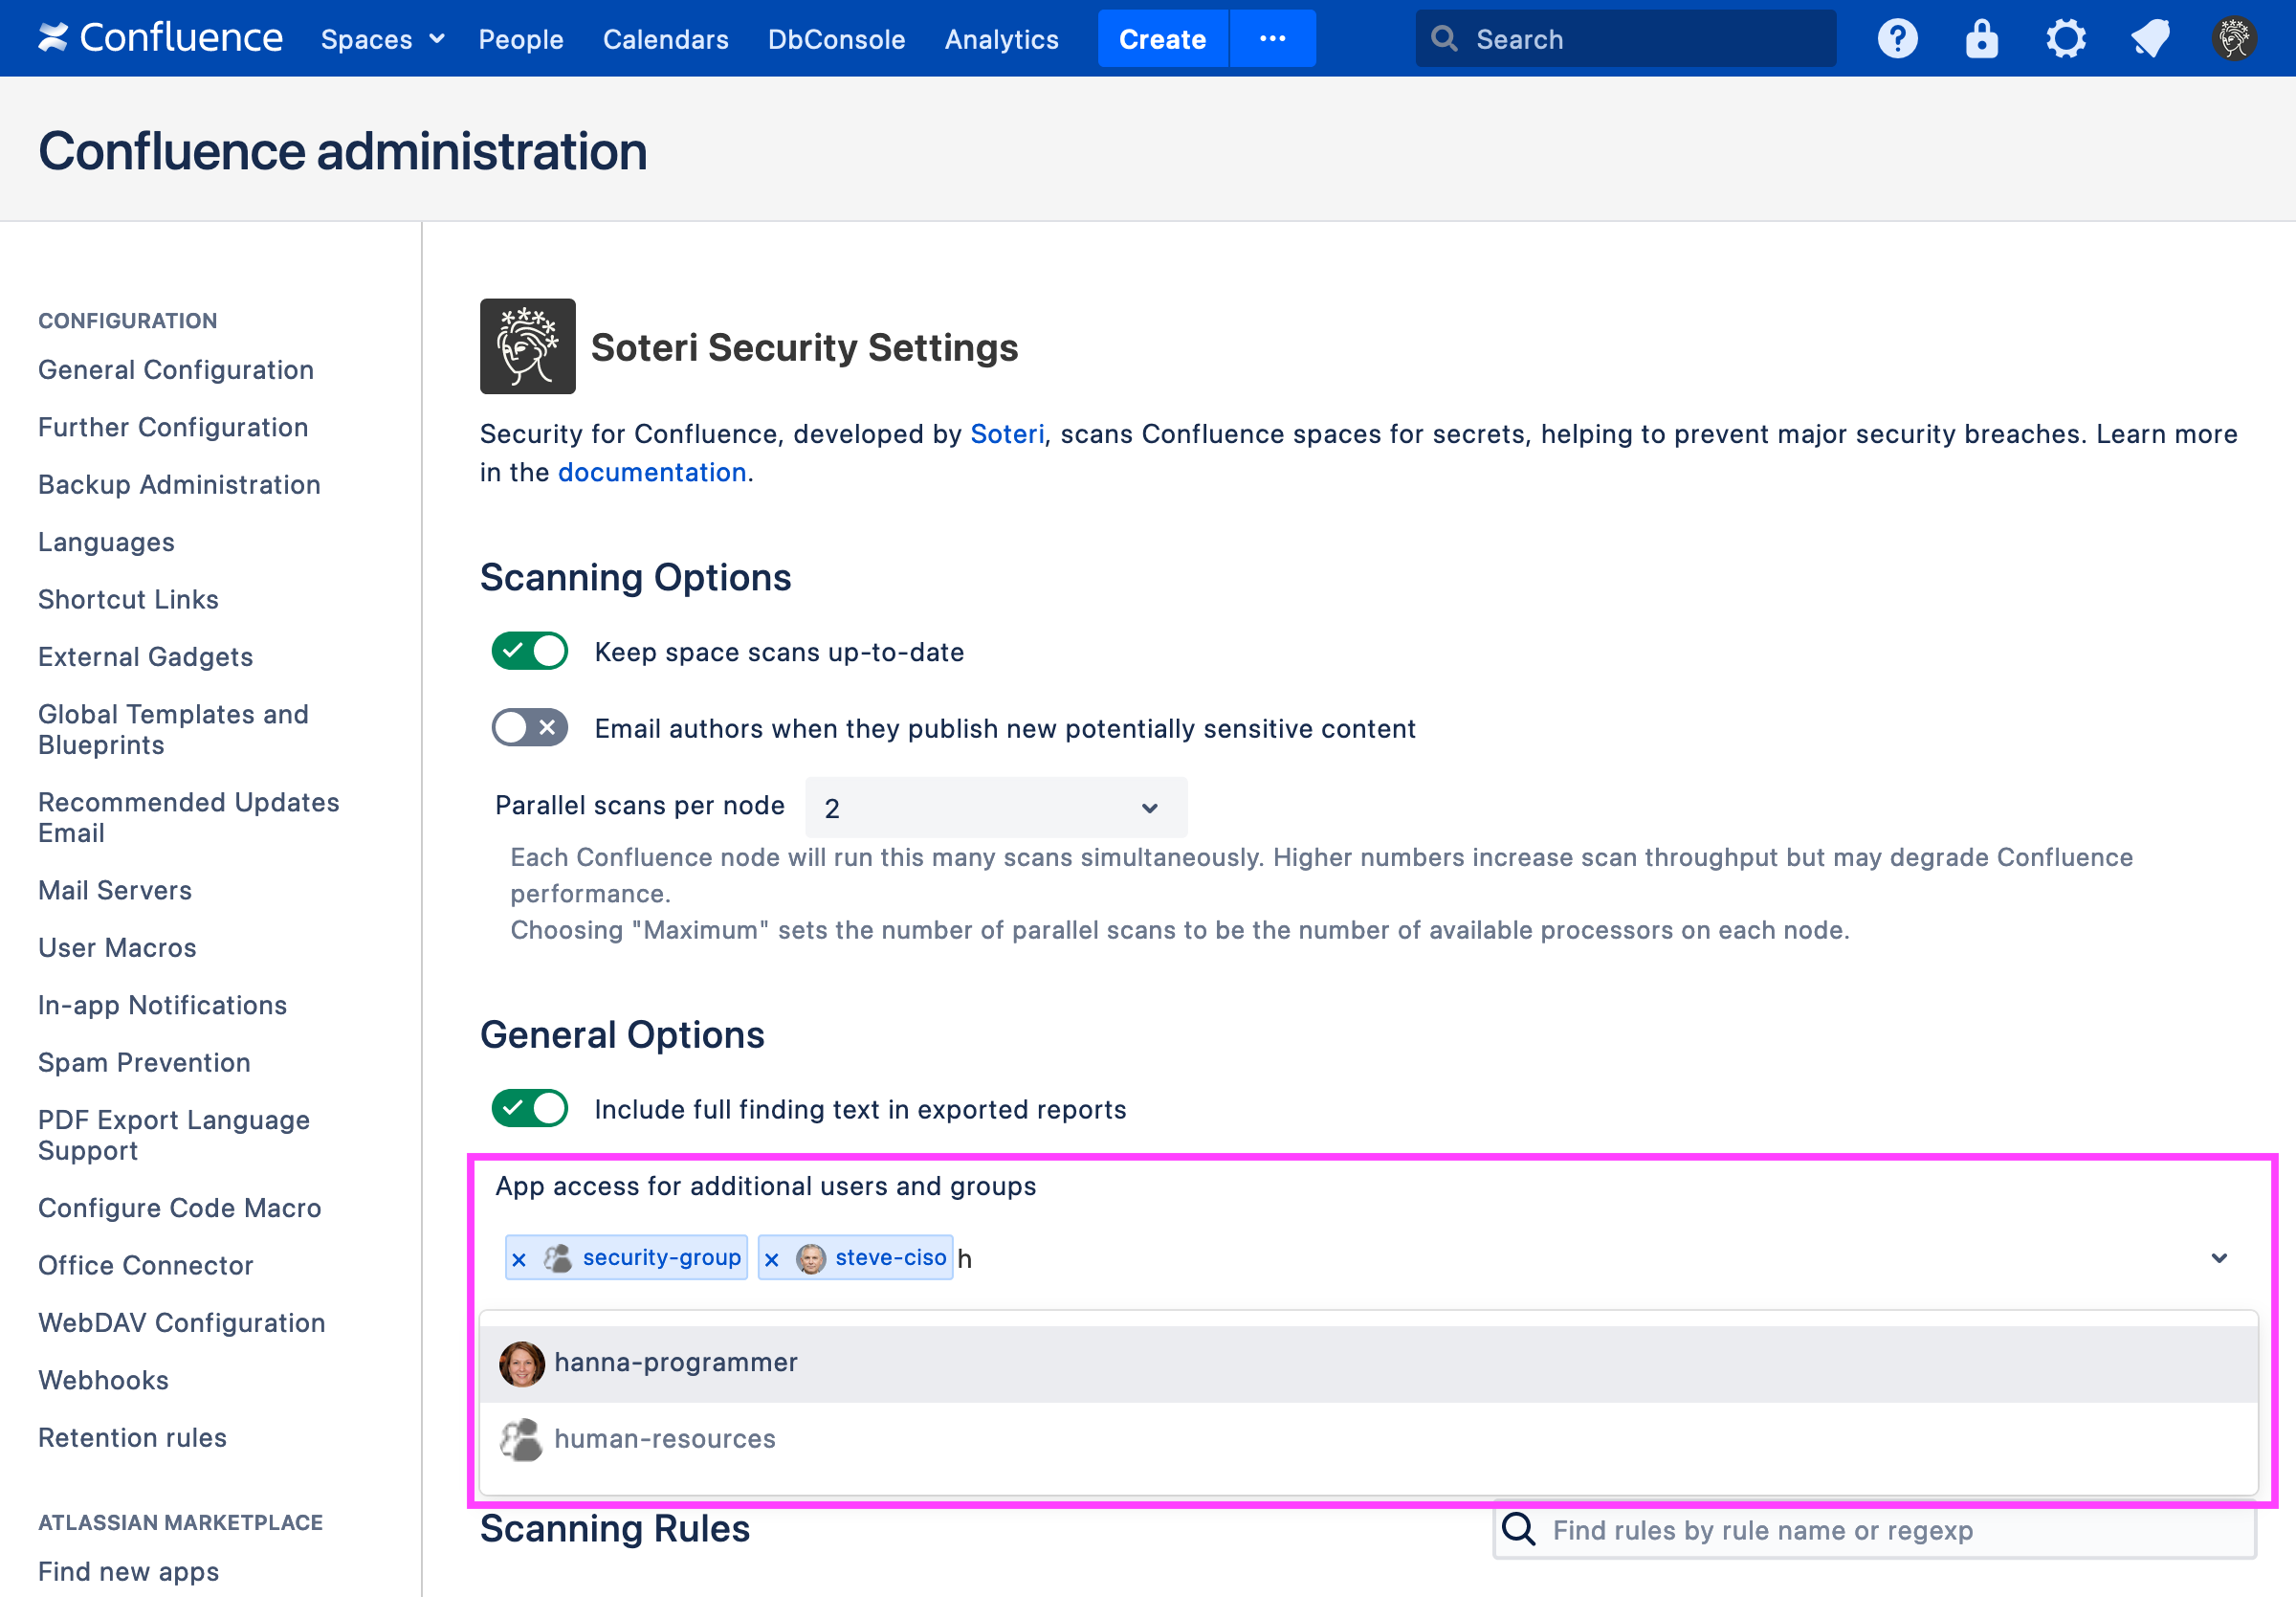
Task: Click the help question mark icon
Action: tap(1896, 39)
